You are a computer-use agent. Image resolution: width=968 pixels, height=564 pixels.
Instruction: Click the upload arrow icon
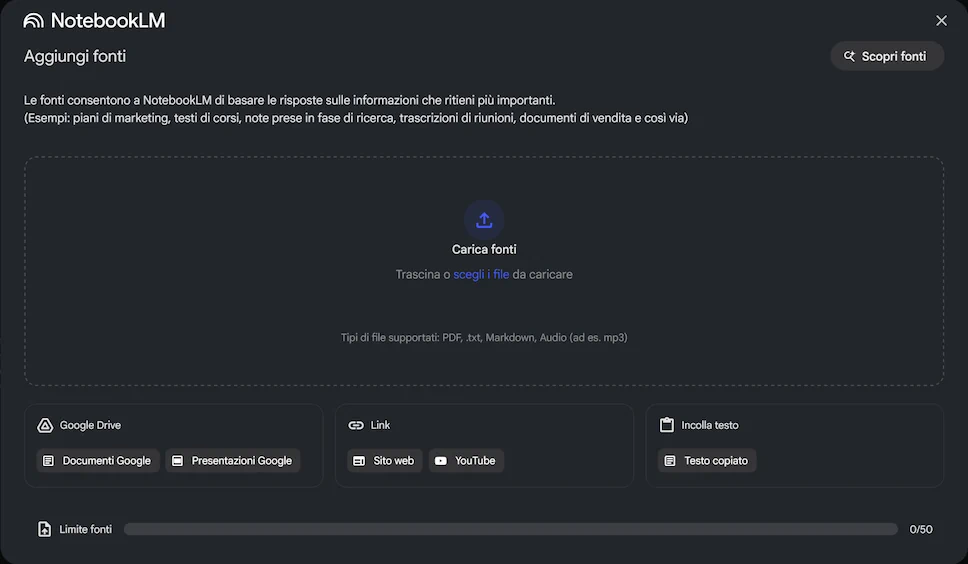484,220
